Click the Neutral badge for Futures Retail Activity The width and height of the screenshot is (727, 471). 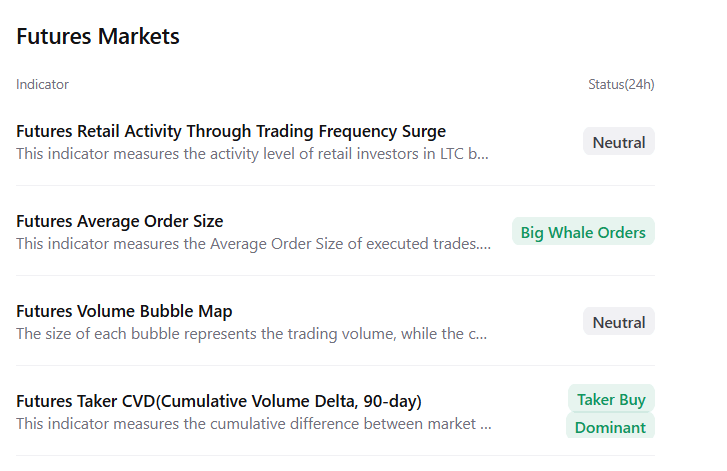618,142
